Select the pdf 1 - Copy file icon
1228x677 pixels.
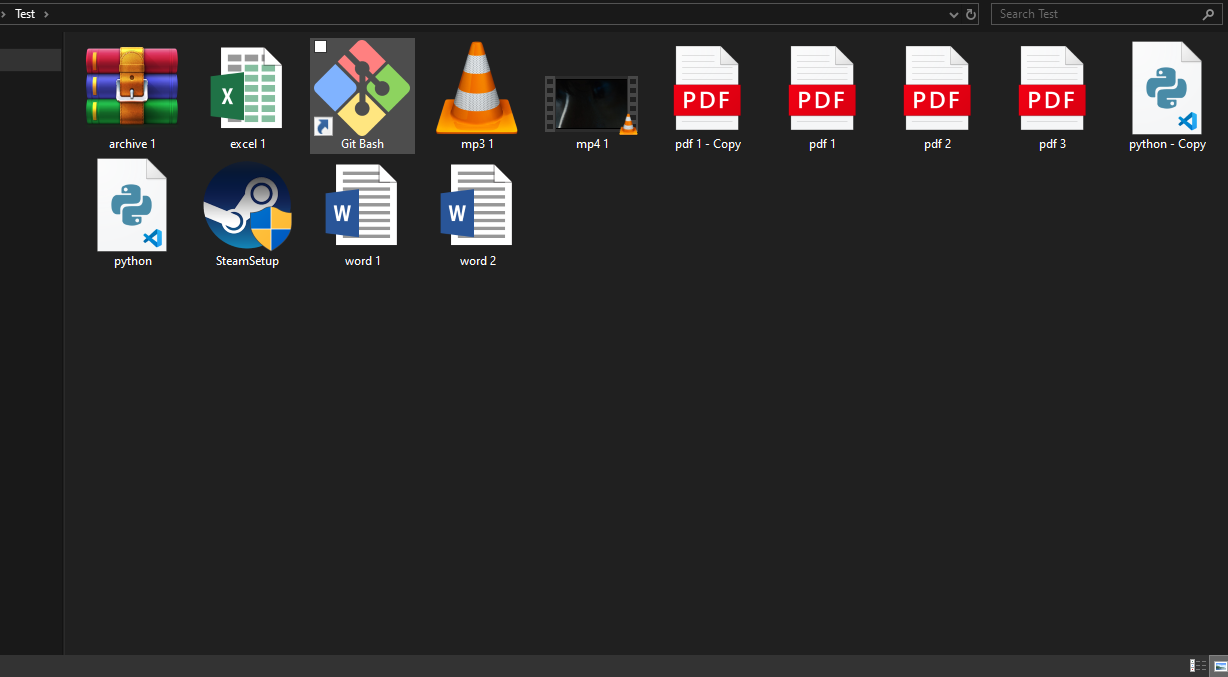[x=707, y=88]
